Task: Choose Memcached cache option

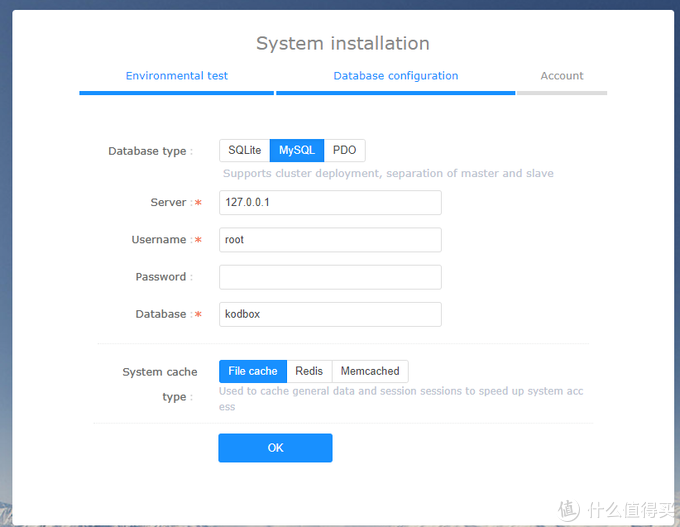Action: pos(370,371)
